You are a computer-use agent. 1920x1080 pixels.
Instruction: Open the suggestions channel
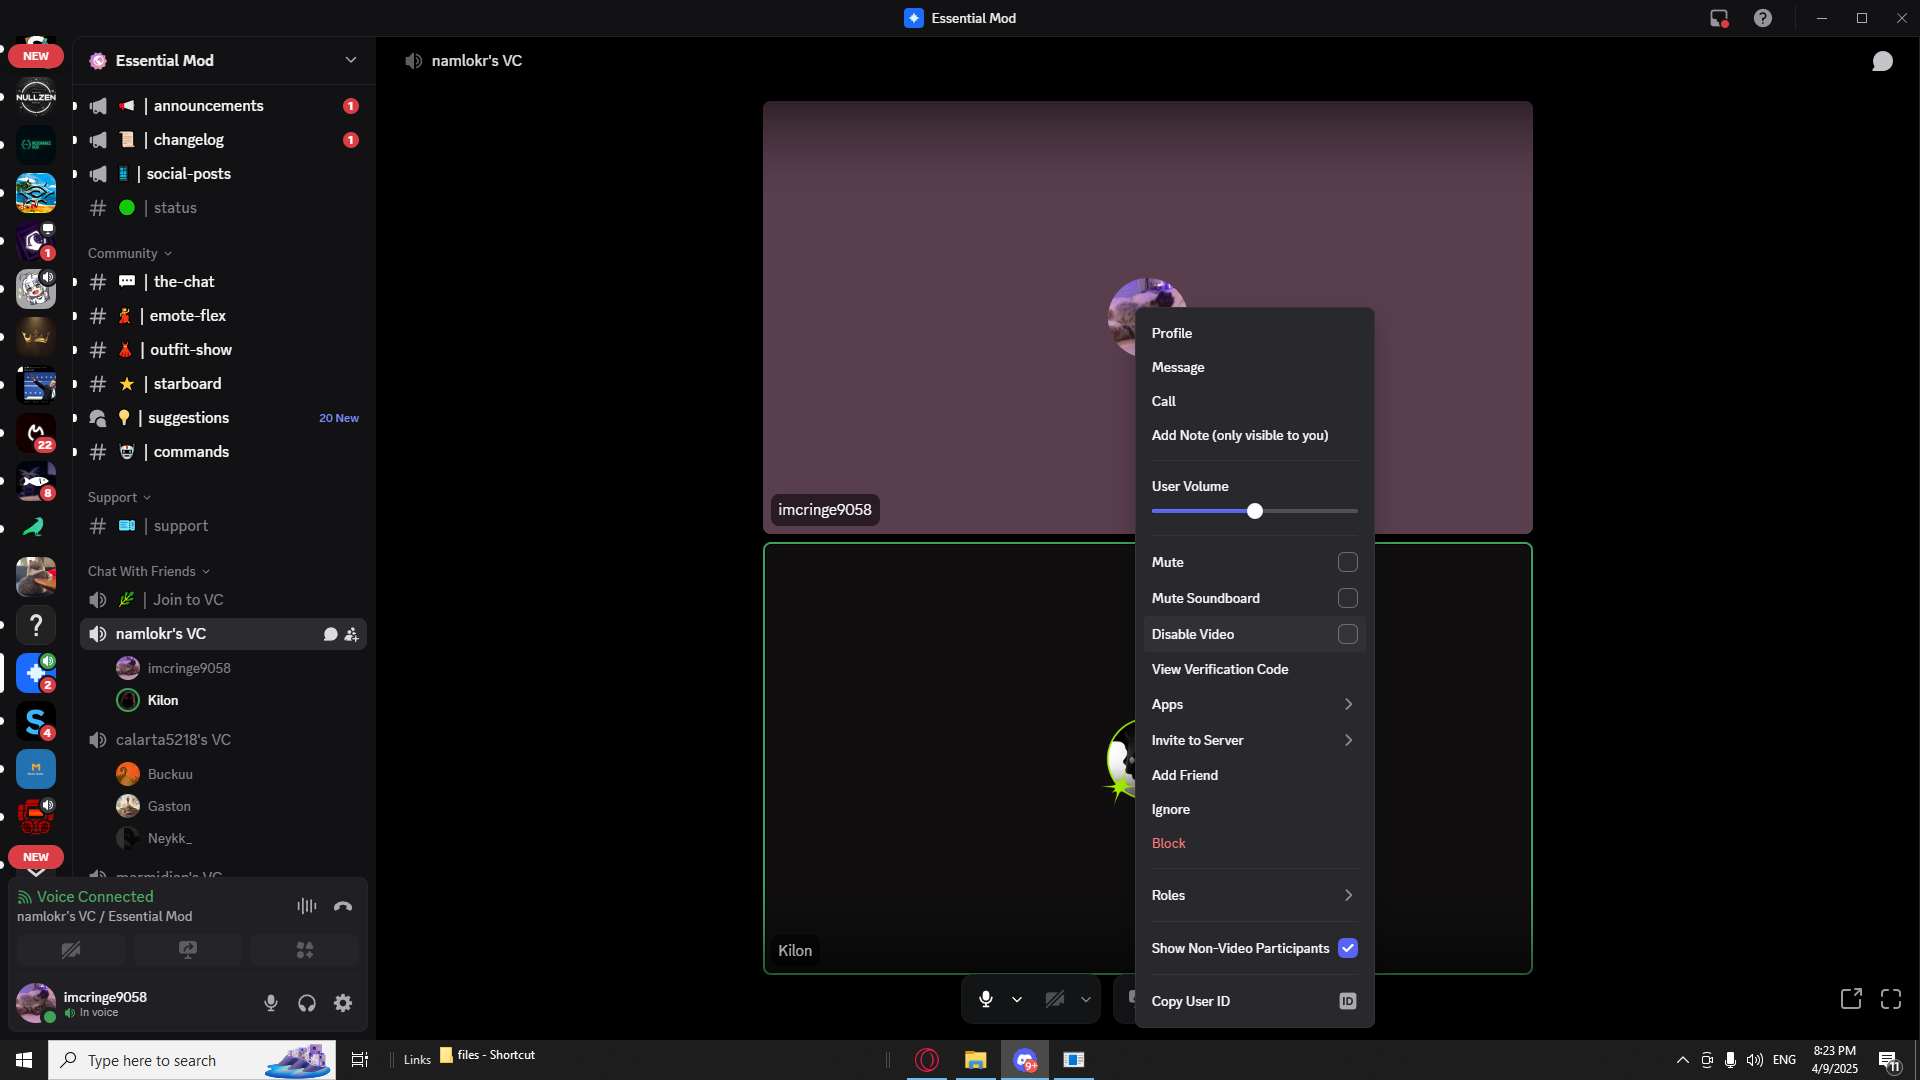click(189, 418)
